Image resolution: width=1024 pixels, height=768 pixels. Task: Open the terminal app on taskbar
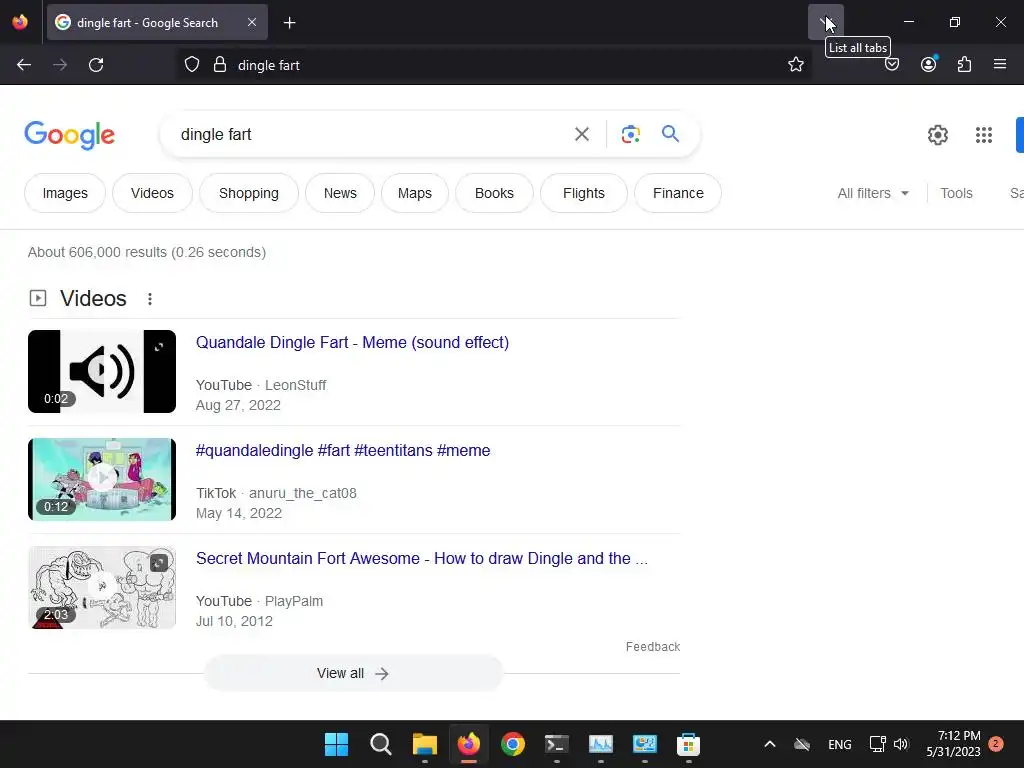click(556, 744)
